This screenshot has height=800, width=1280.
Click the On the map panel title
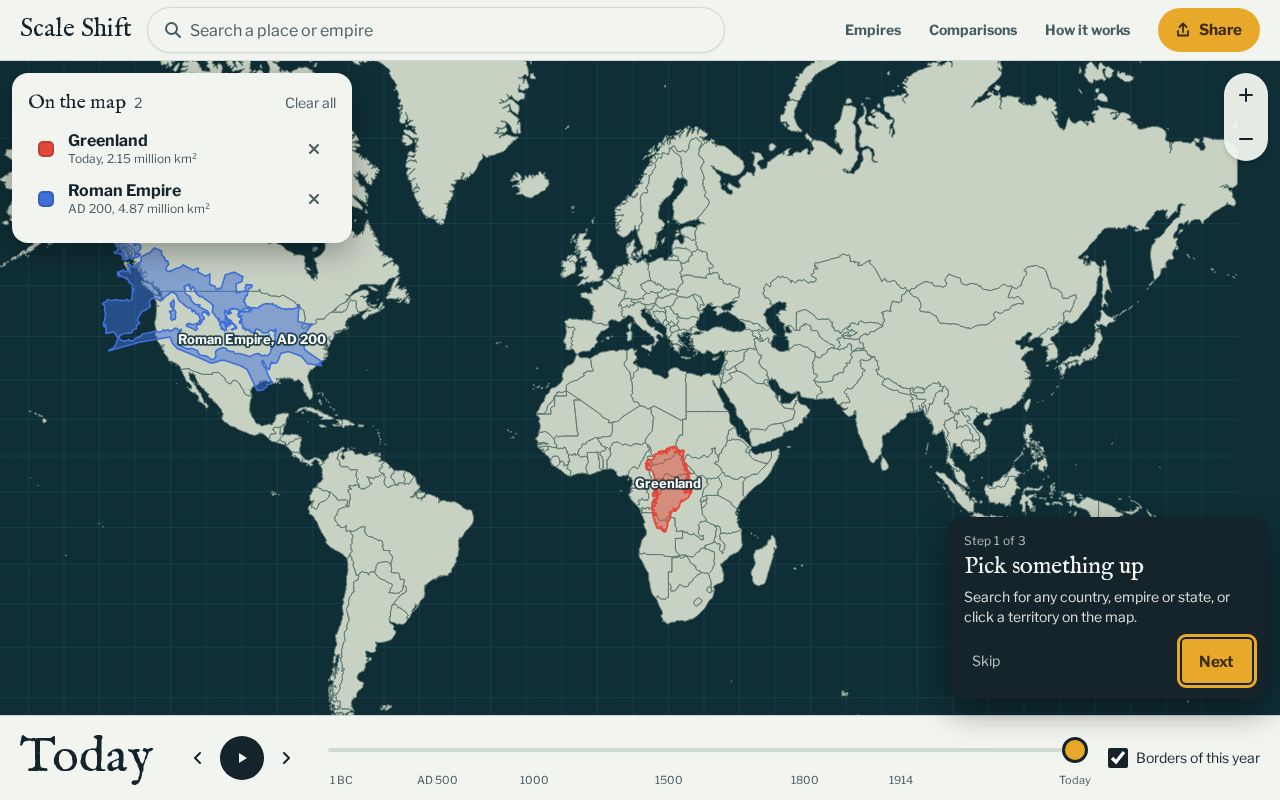coord(77,102)
